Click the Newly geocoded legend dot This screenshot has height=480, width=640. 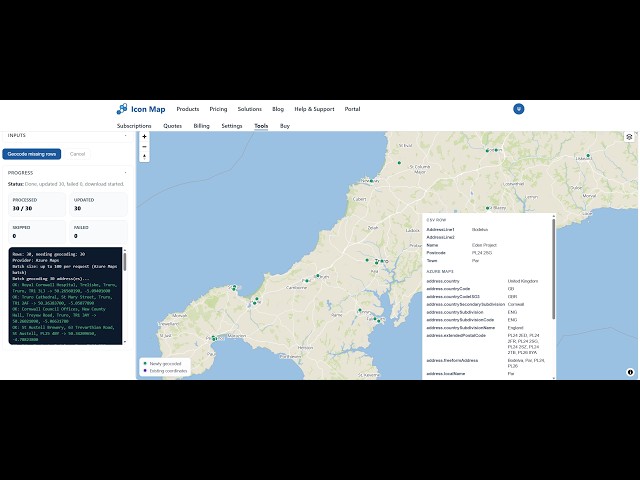tap(145, 363)
